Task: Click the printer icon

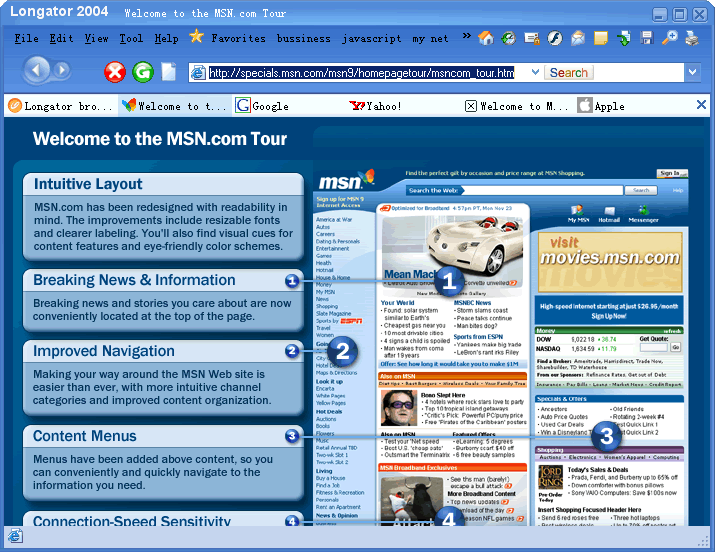Action: coord(692,38)
